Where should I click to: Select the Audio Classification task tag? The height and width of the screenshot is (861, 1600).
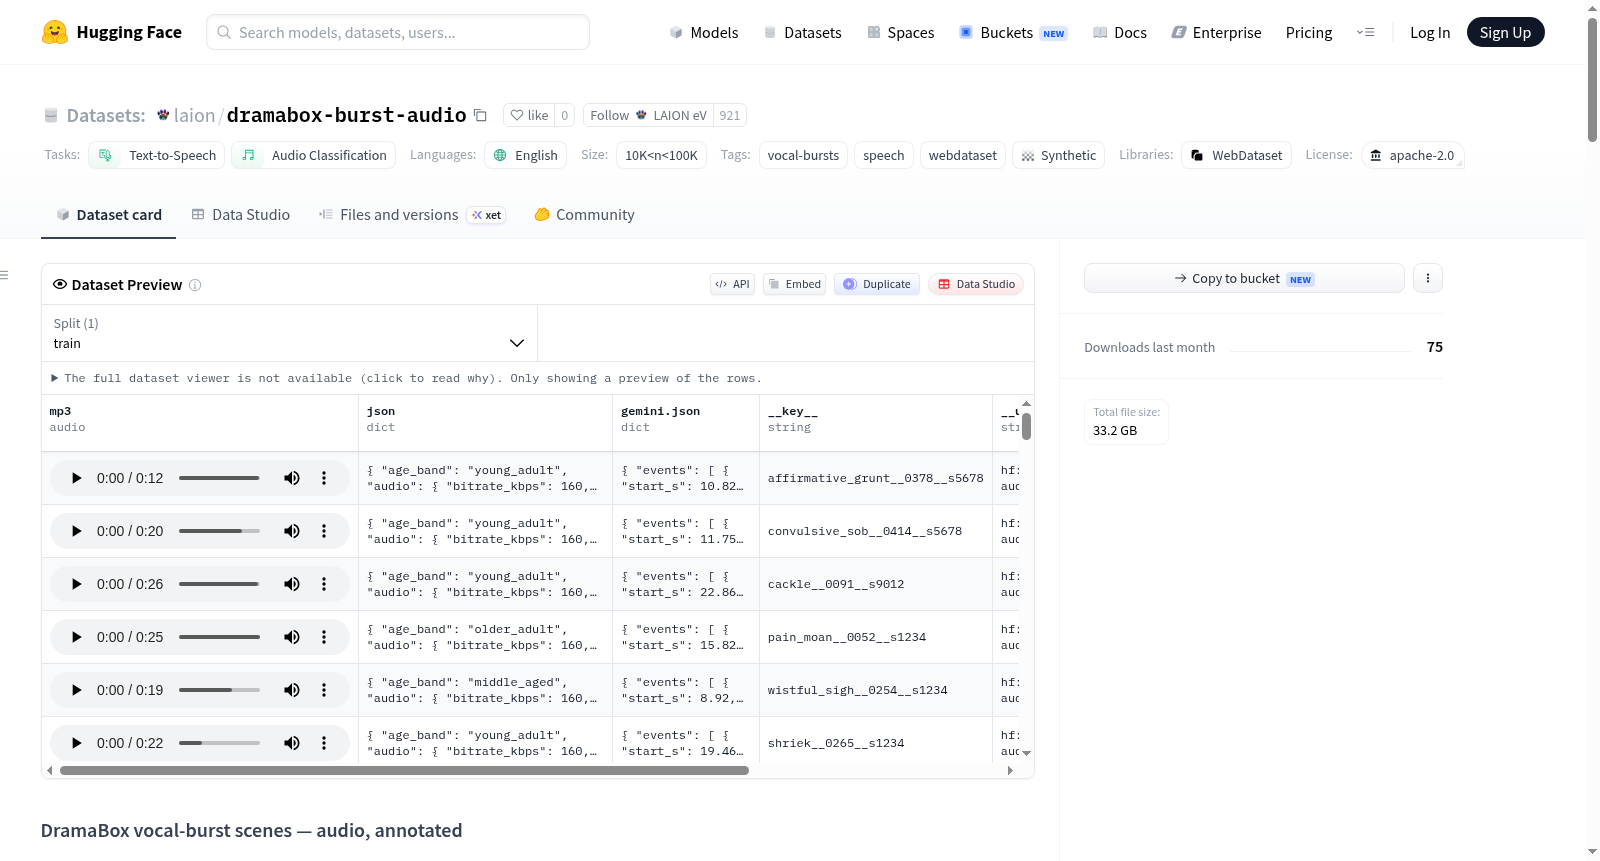click(x=314, y=155)
